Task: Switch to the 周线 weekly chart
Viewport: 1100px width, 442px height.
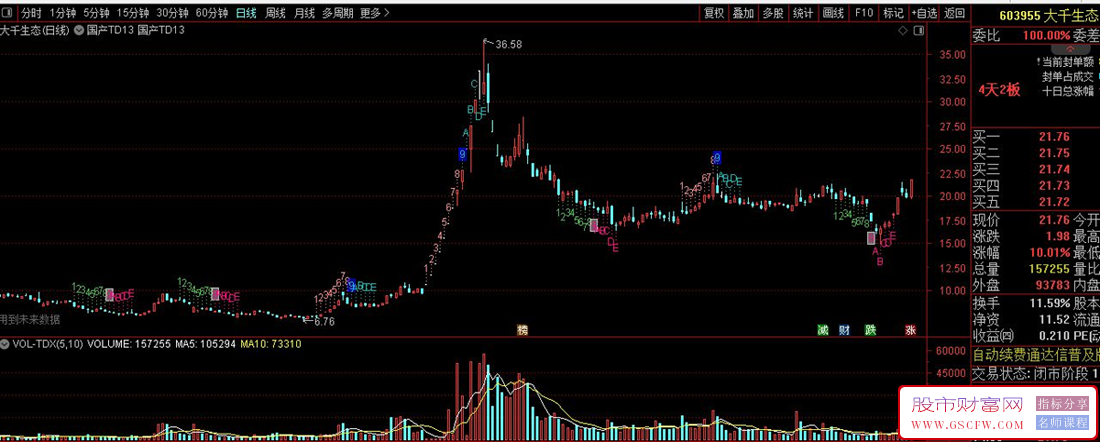Action: pos(275,13)
